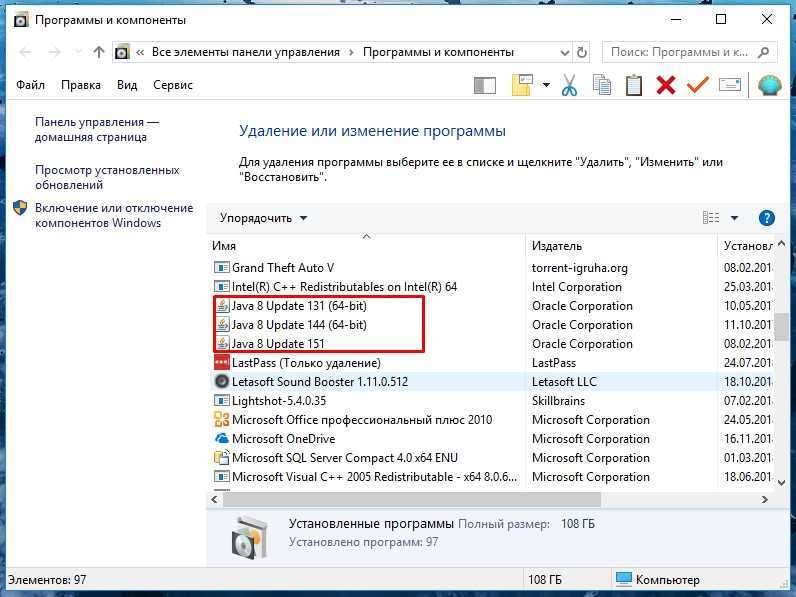Select Microsoft OneDrive entry
The height and width of the screenshot is (597, 796).
coord(491,439)
